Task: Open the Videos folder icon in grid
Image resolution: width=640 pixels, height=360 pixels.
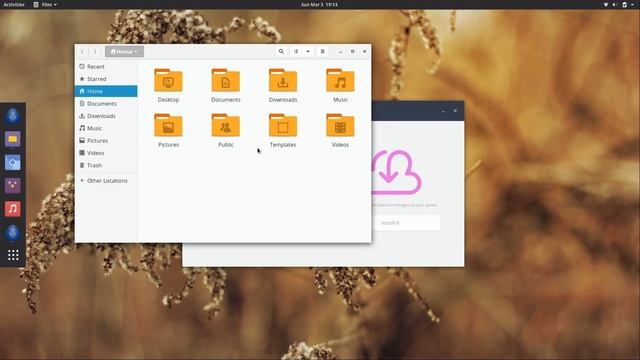Action: [340, 126]
